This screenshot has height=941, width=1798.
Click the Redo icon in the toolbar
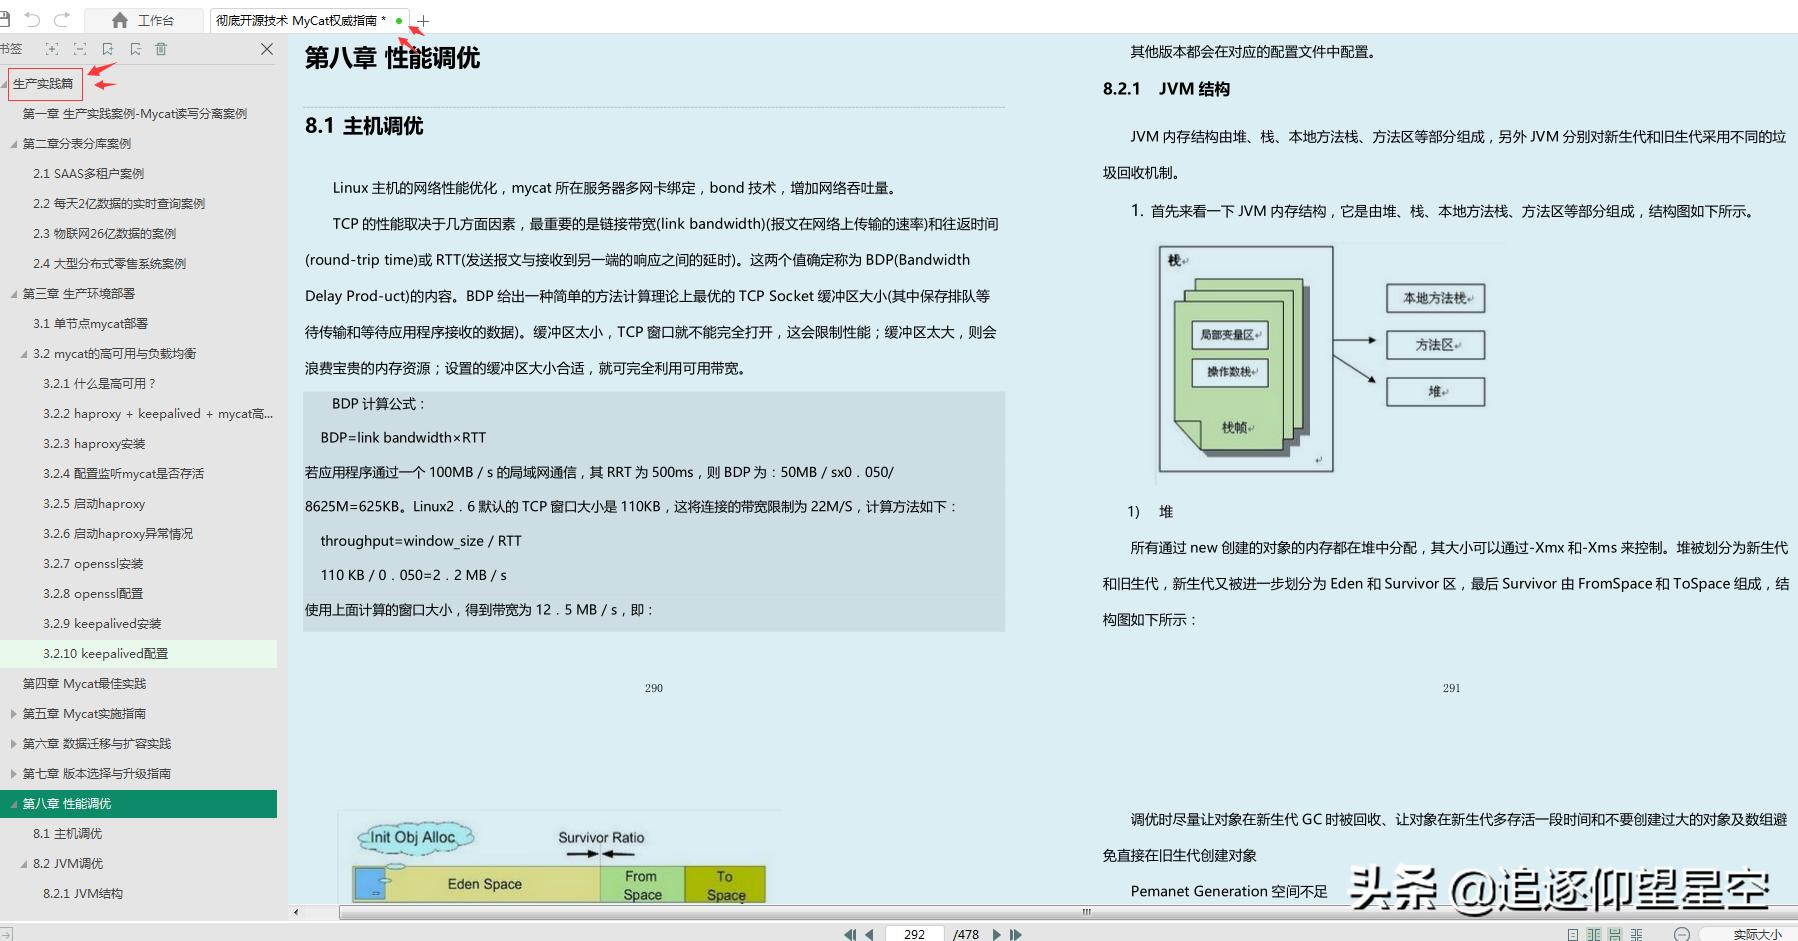(60, 18)
